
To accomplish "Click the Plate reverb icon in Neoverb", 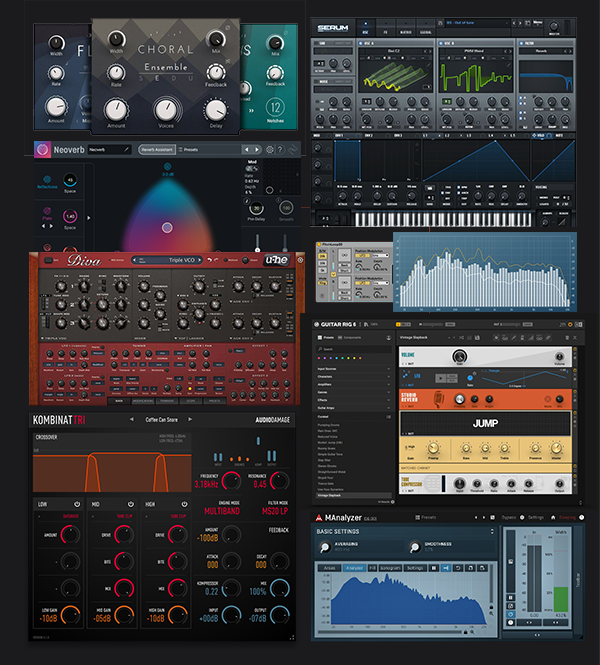I will (x=47, y=211).
